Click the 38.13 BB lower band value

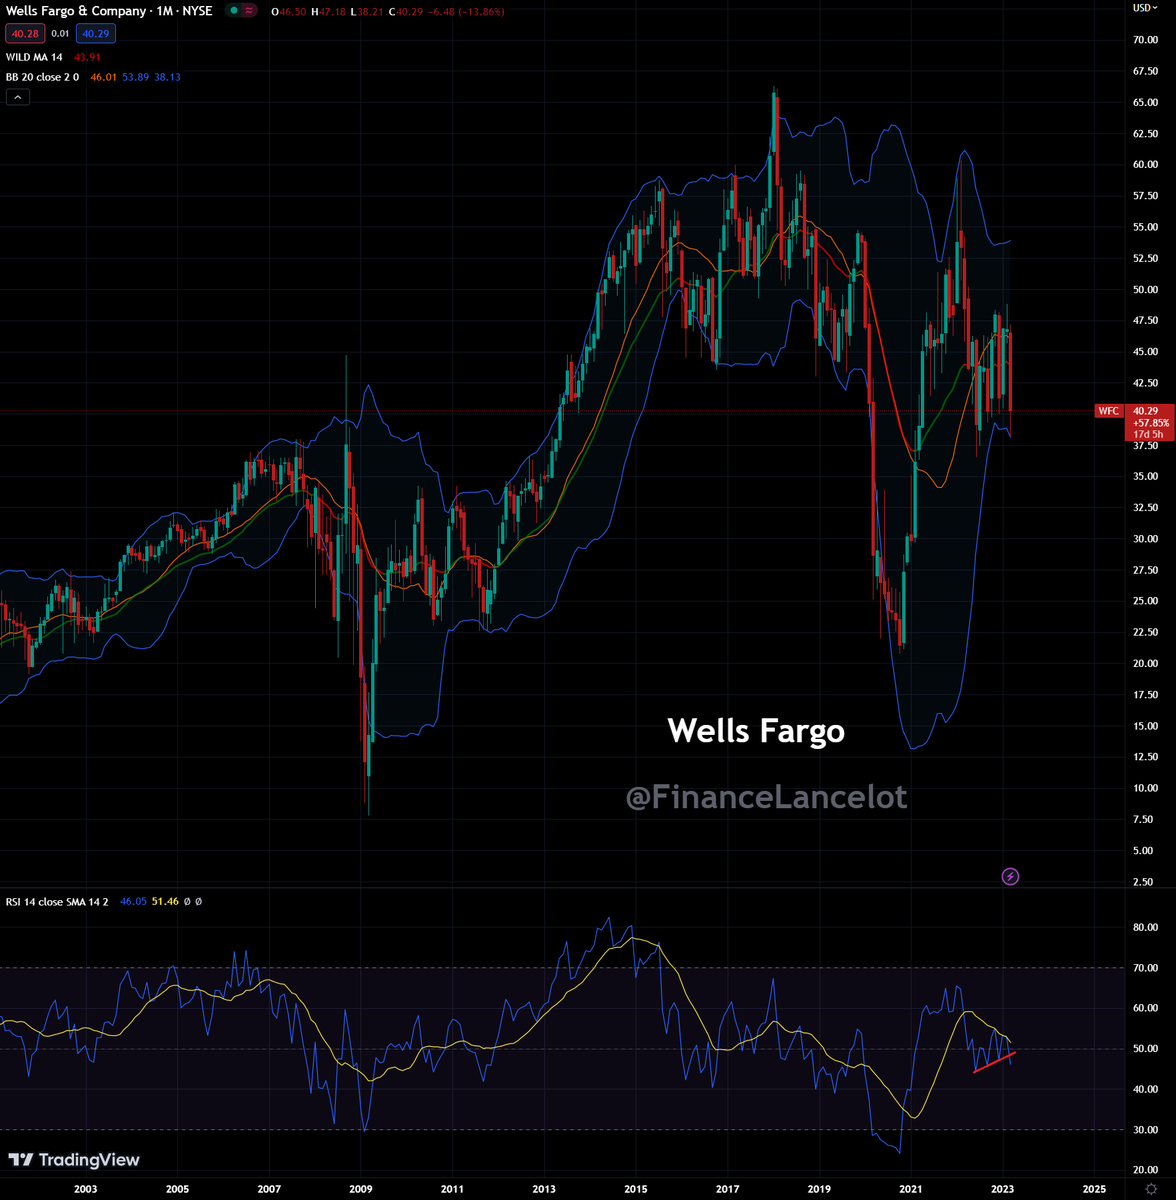coord(166,77)
